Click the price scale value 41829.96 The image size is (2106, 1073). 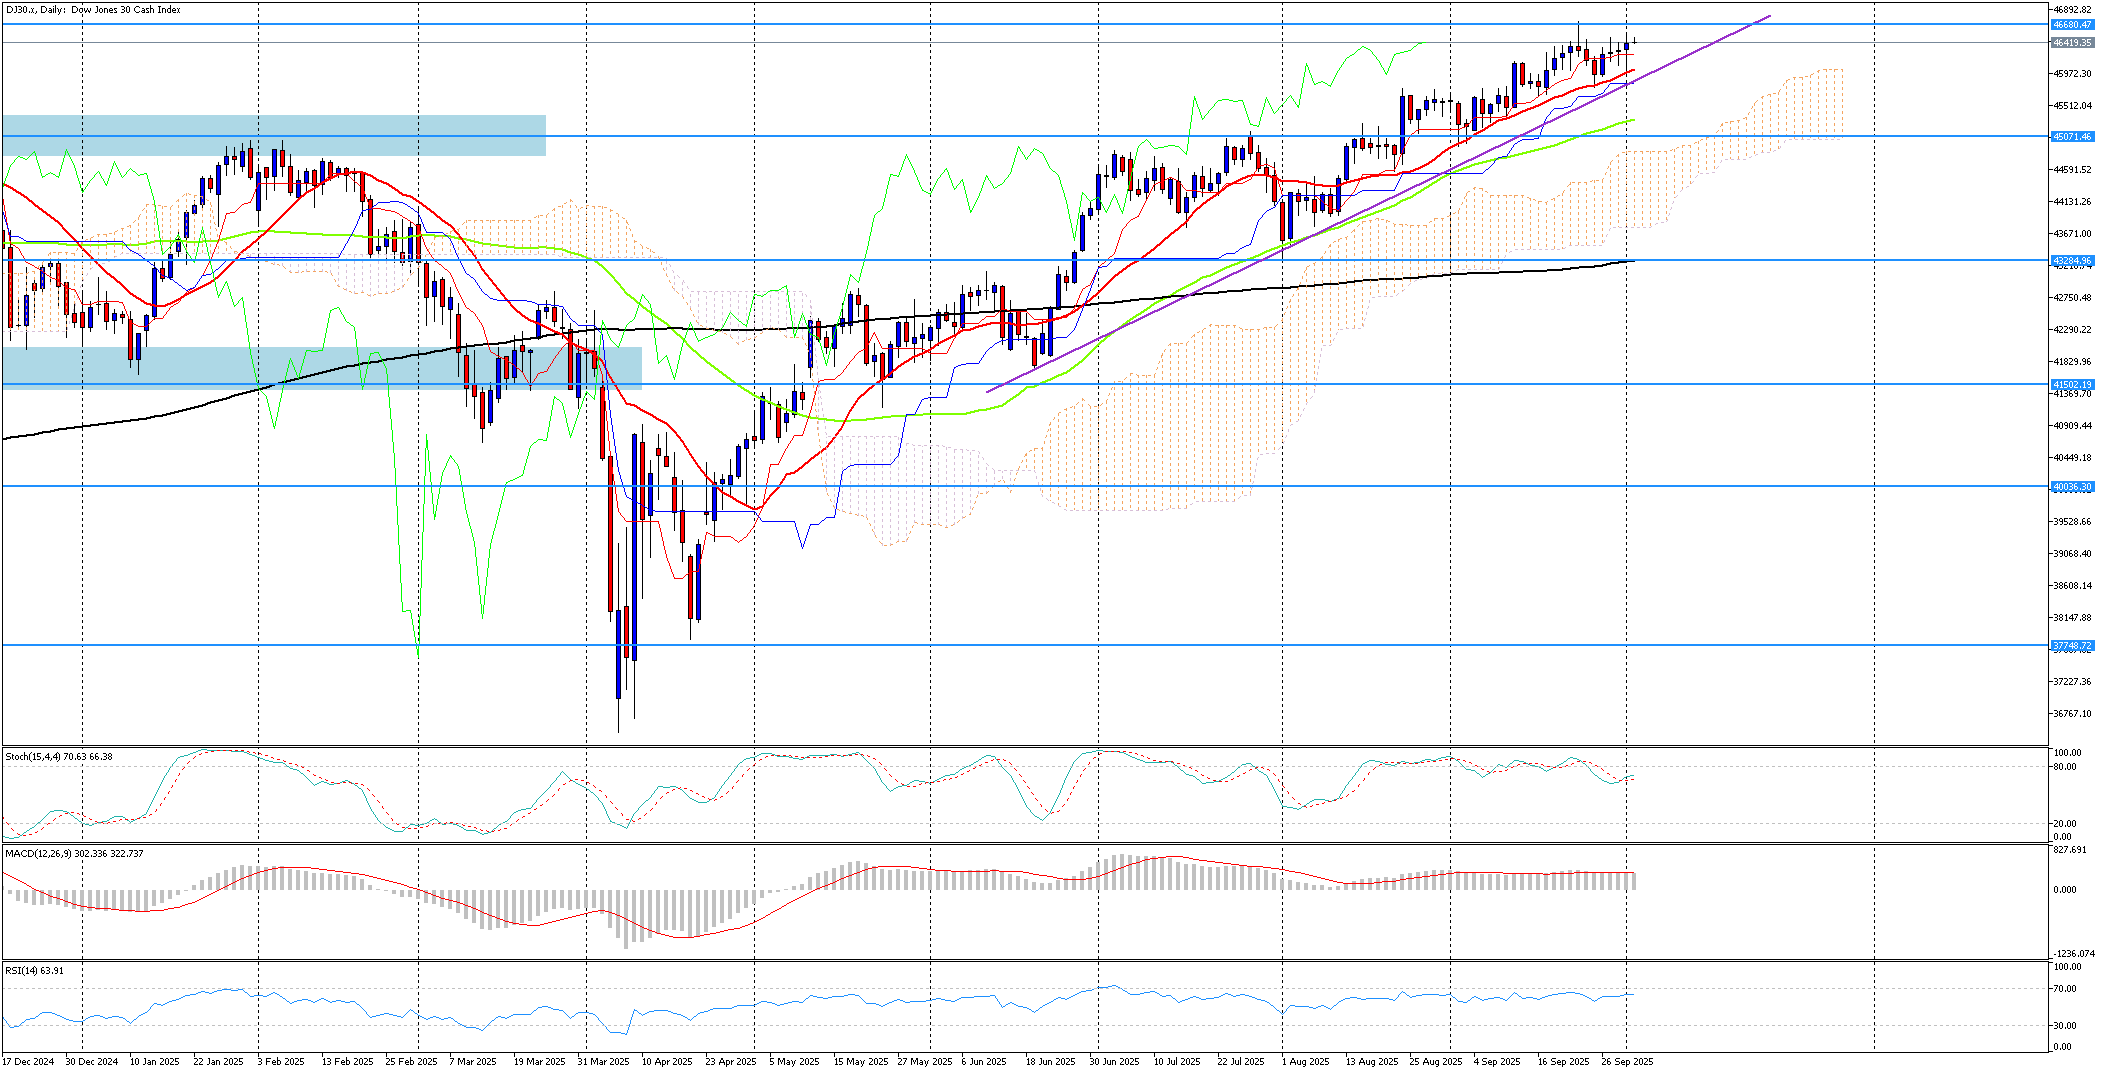2072,362
